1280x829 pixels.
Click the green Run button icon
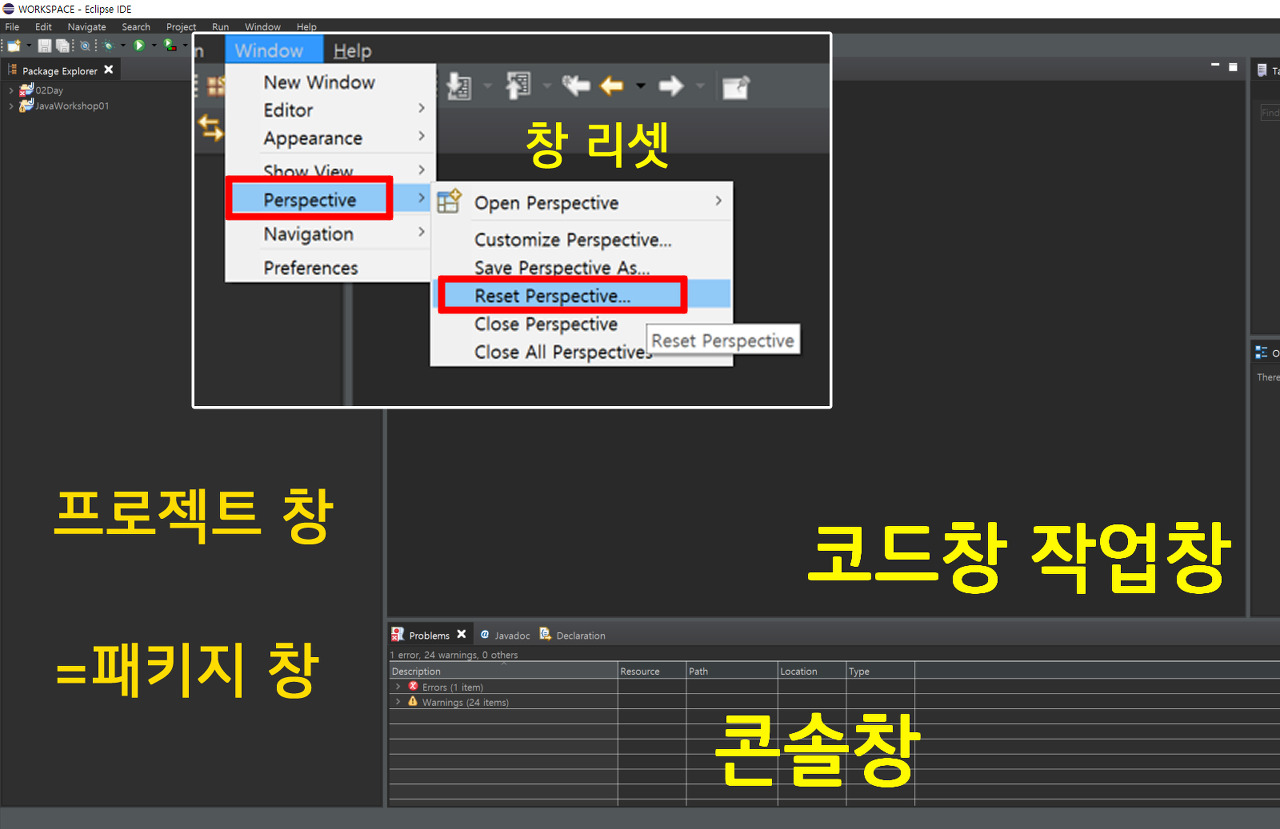(x=139, y=45)
